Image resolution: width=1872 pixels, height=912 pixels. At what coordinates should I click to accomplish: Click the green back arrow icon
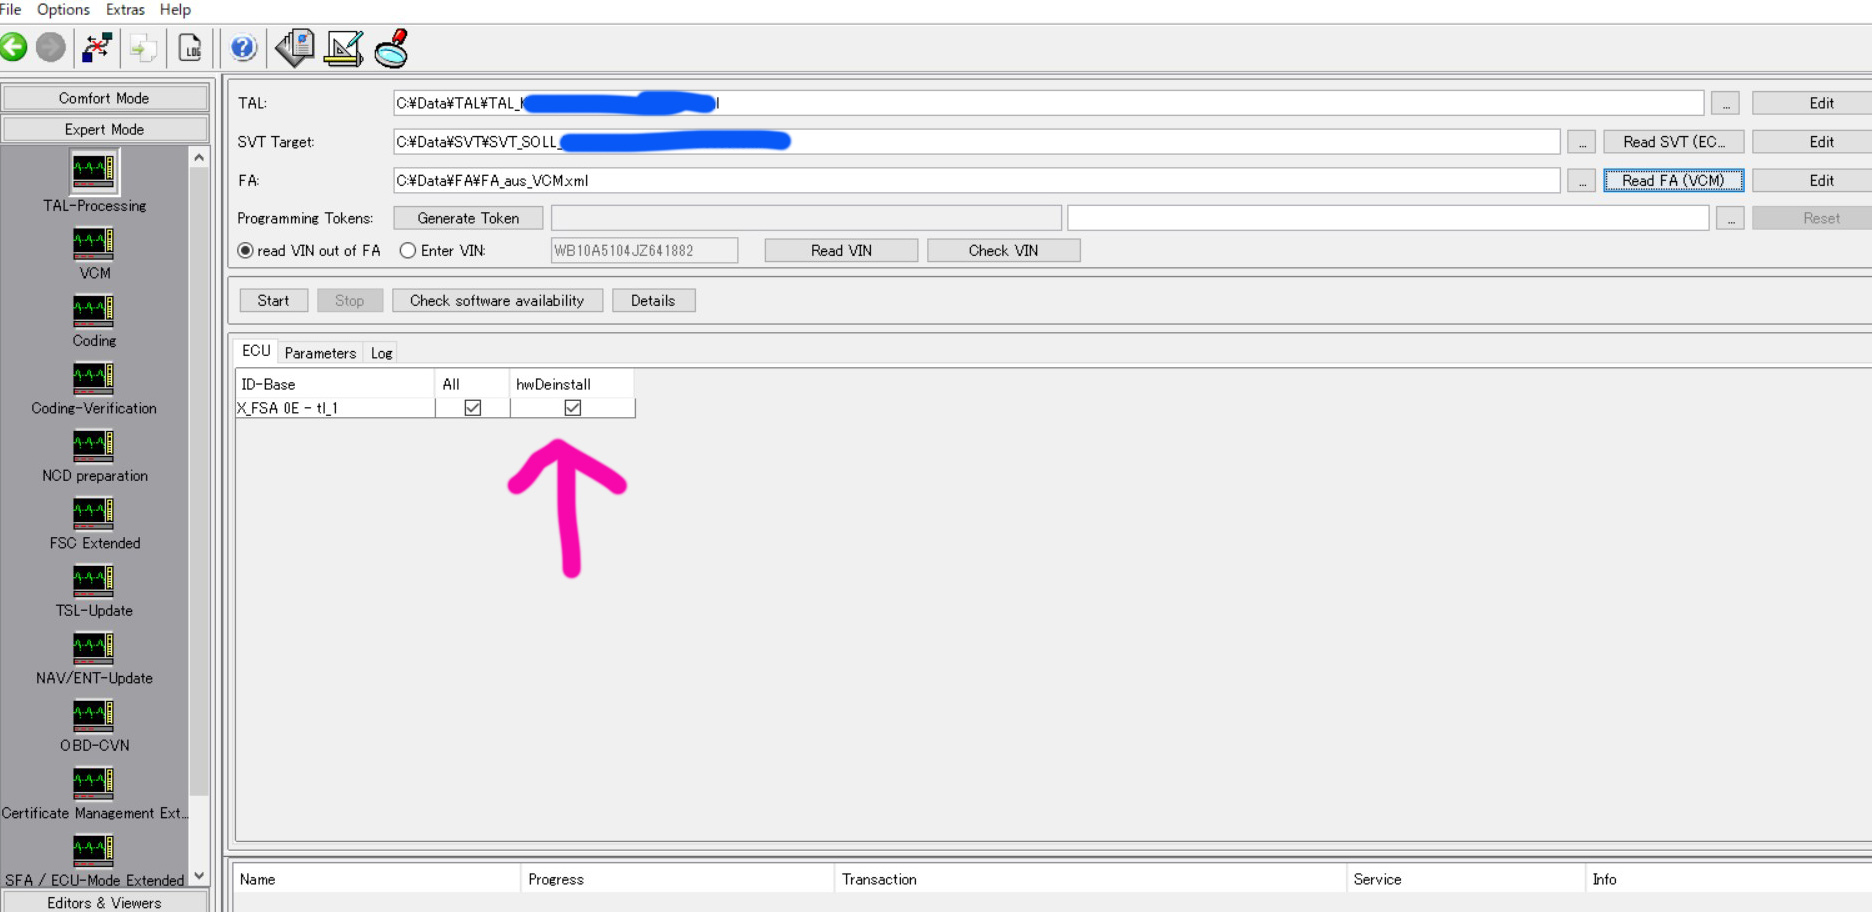pyautogui.click(x=14, y=47)
